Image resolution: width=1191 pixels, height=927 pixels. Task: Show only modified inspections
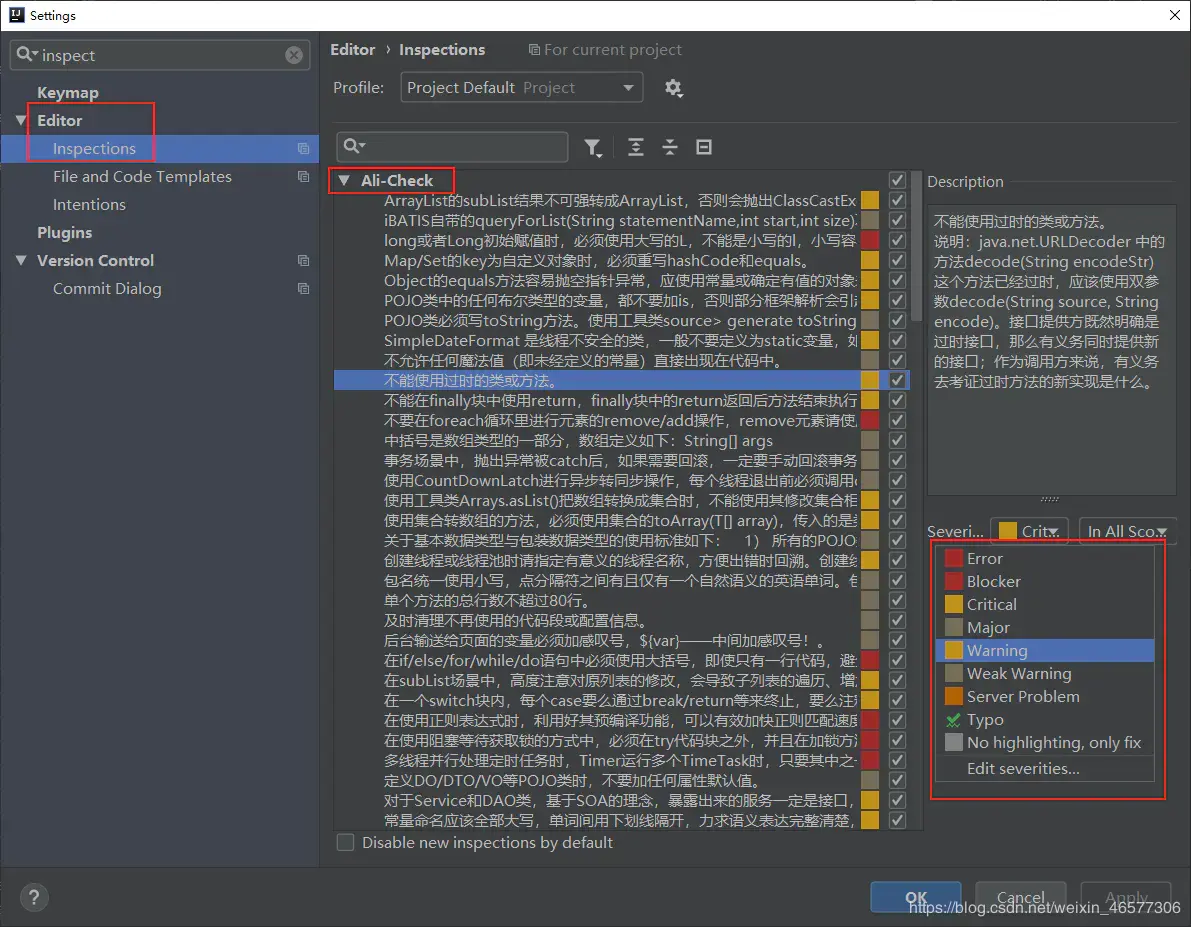coord(704,147)
